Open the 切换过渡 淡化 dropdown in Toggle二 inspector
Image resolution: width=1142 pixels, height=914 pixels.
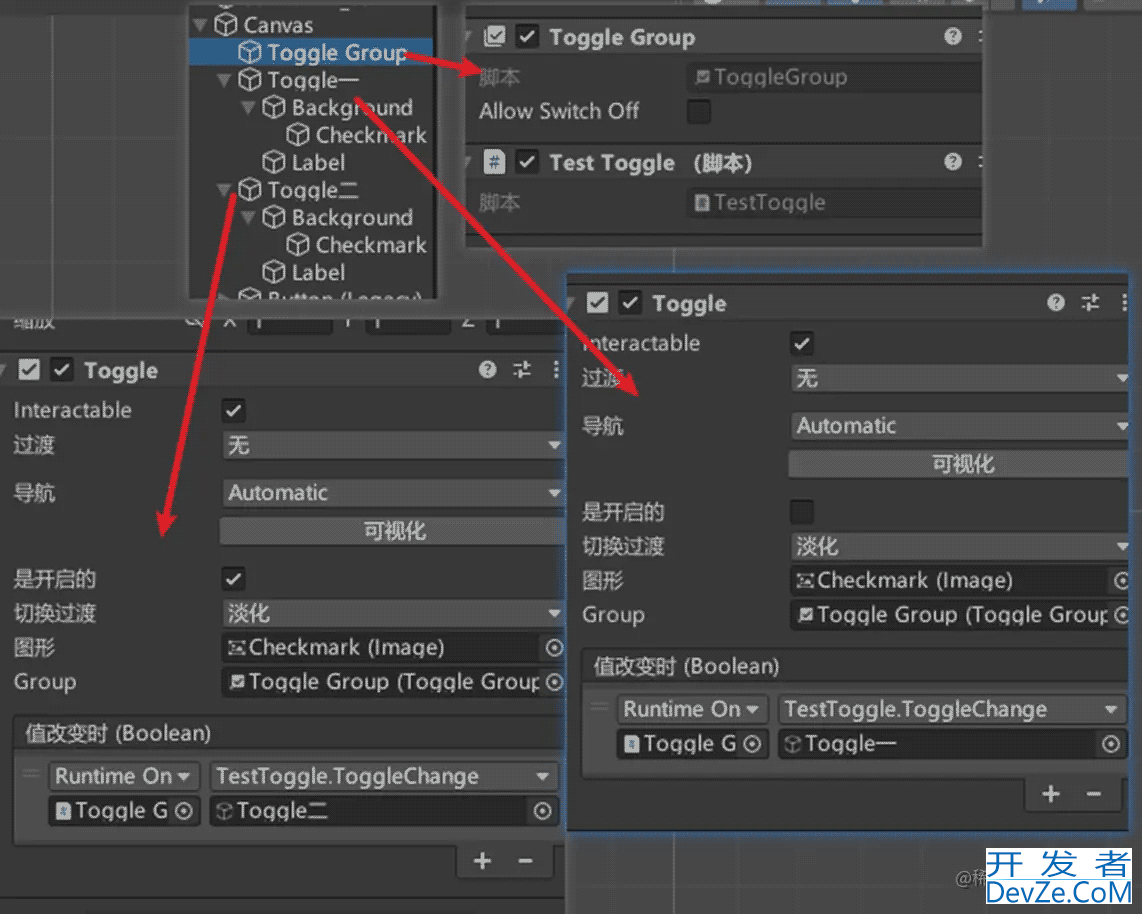pyautogui.click(x=393, y=613)
